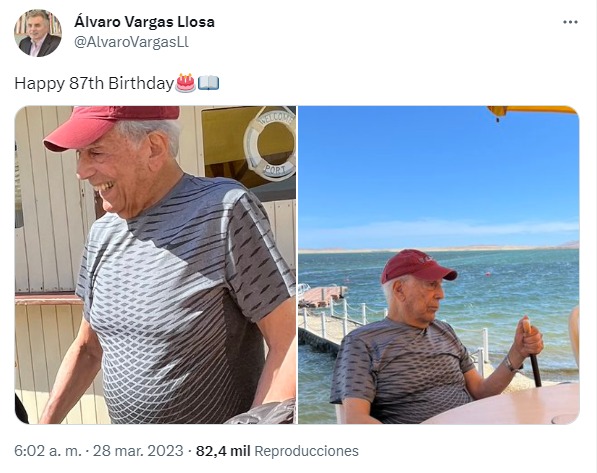Click the round table in the right photo

tap(506, 404)
